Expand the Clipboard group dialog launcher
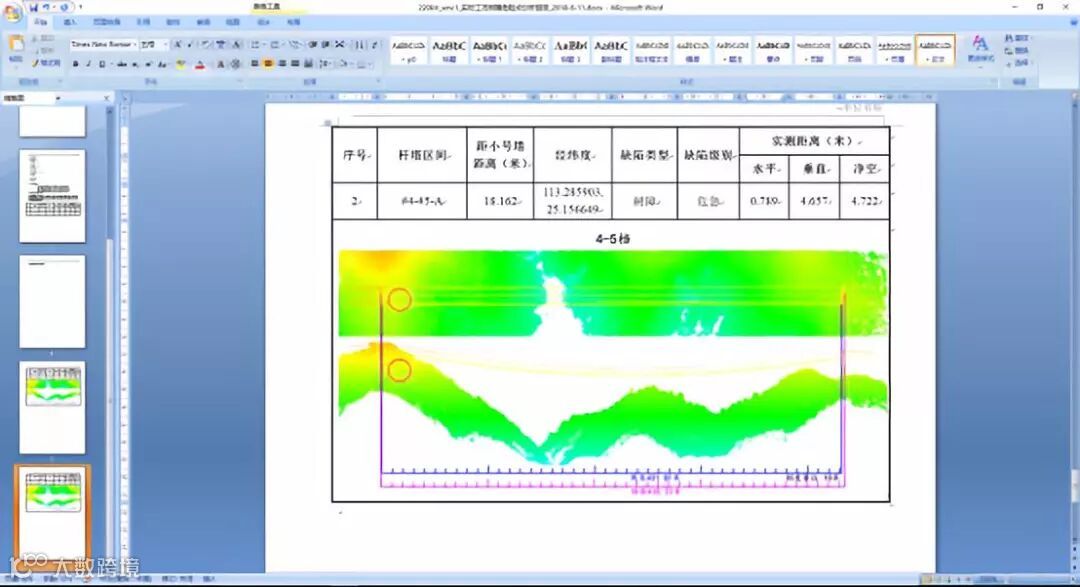 [60, 81]
